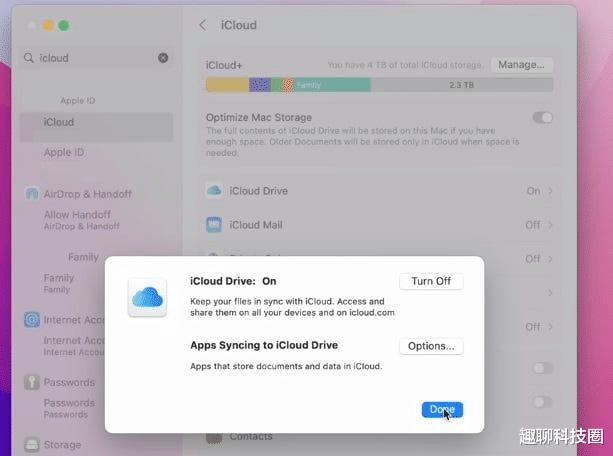Click the AirDrop & Handoff icon
613x456 pixels.
pyautogui.click(x=32, y=194)
